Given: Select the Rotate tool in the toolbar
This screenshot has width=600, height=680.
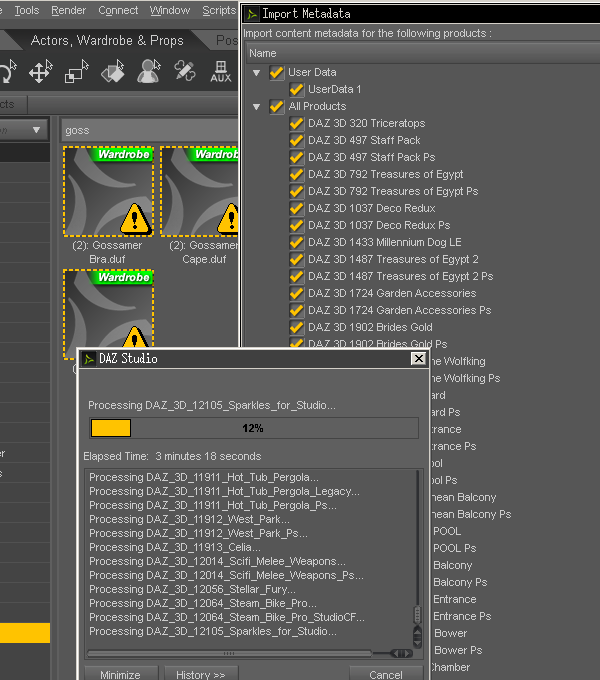Looking at the screenshot, I should [x=8, y=71].
